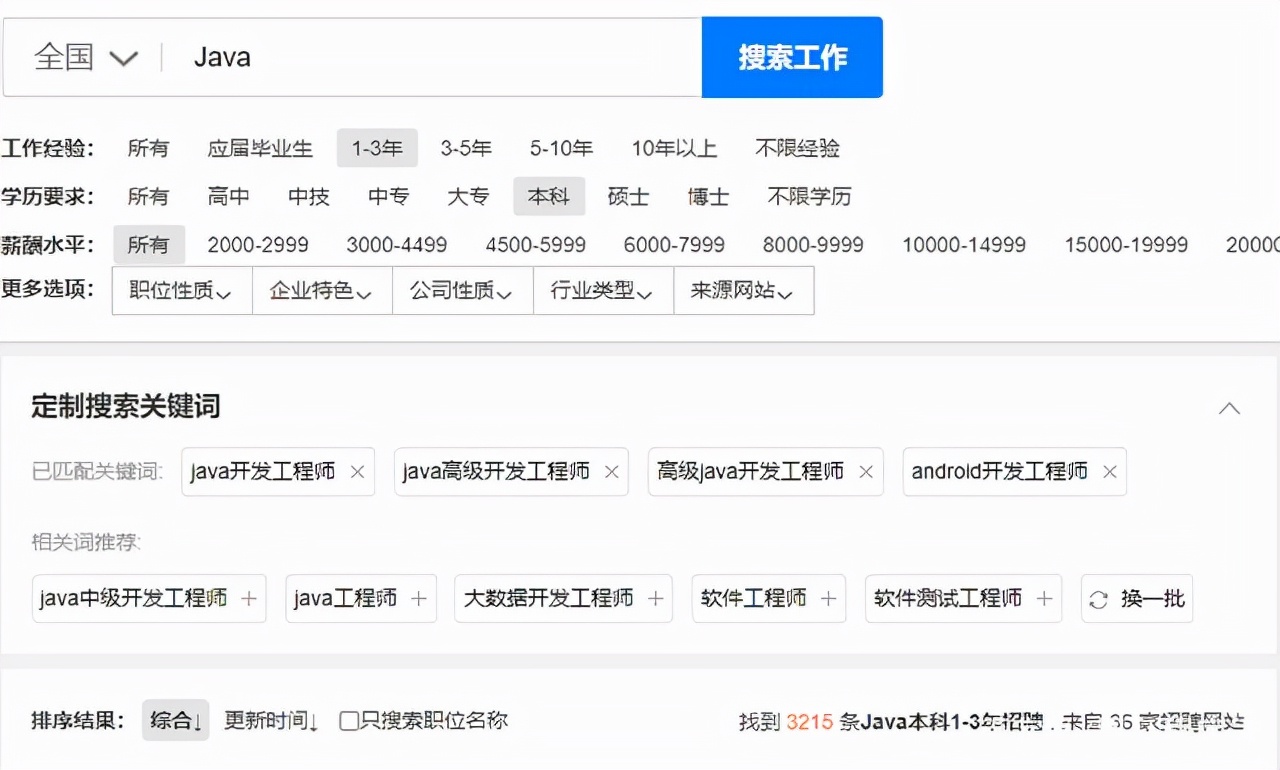The height and width of the screenshot is (770, 1280).
Task: Click the 软件测试工程师 suggestion tag text
Action: coord(948,599)
